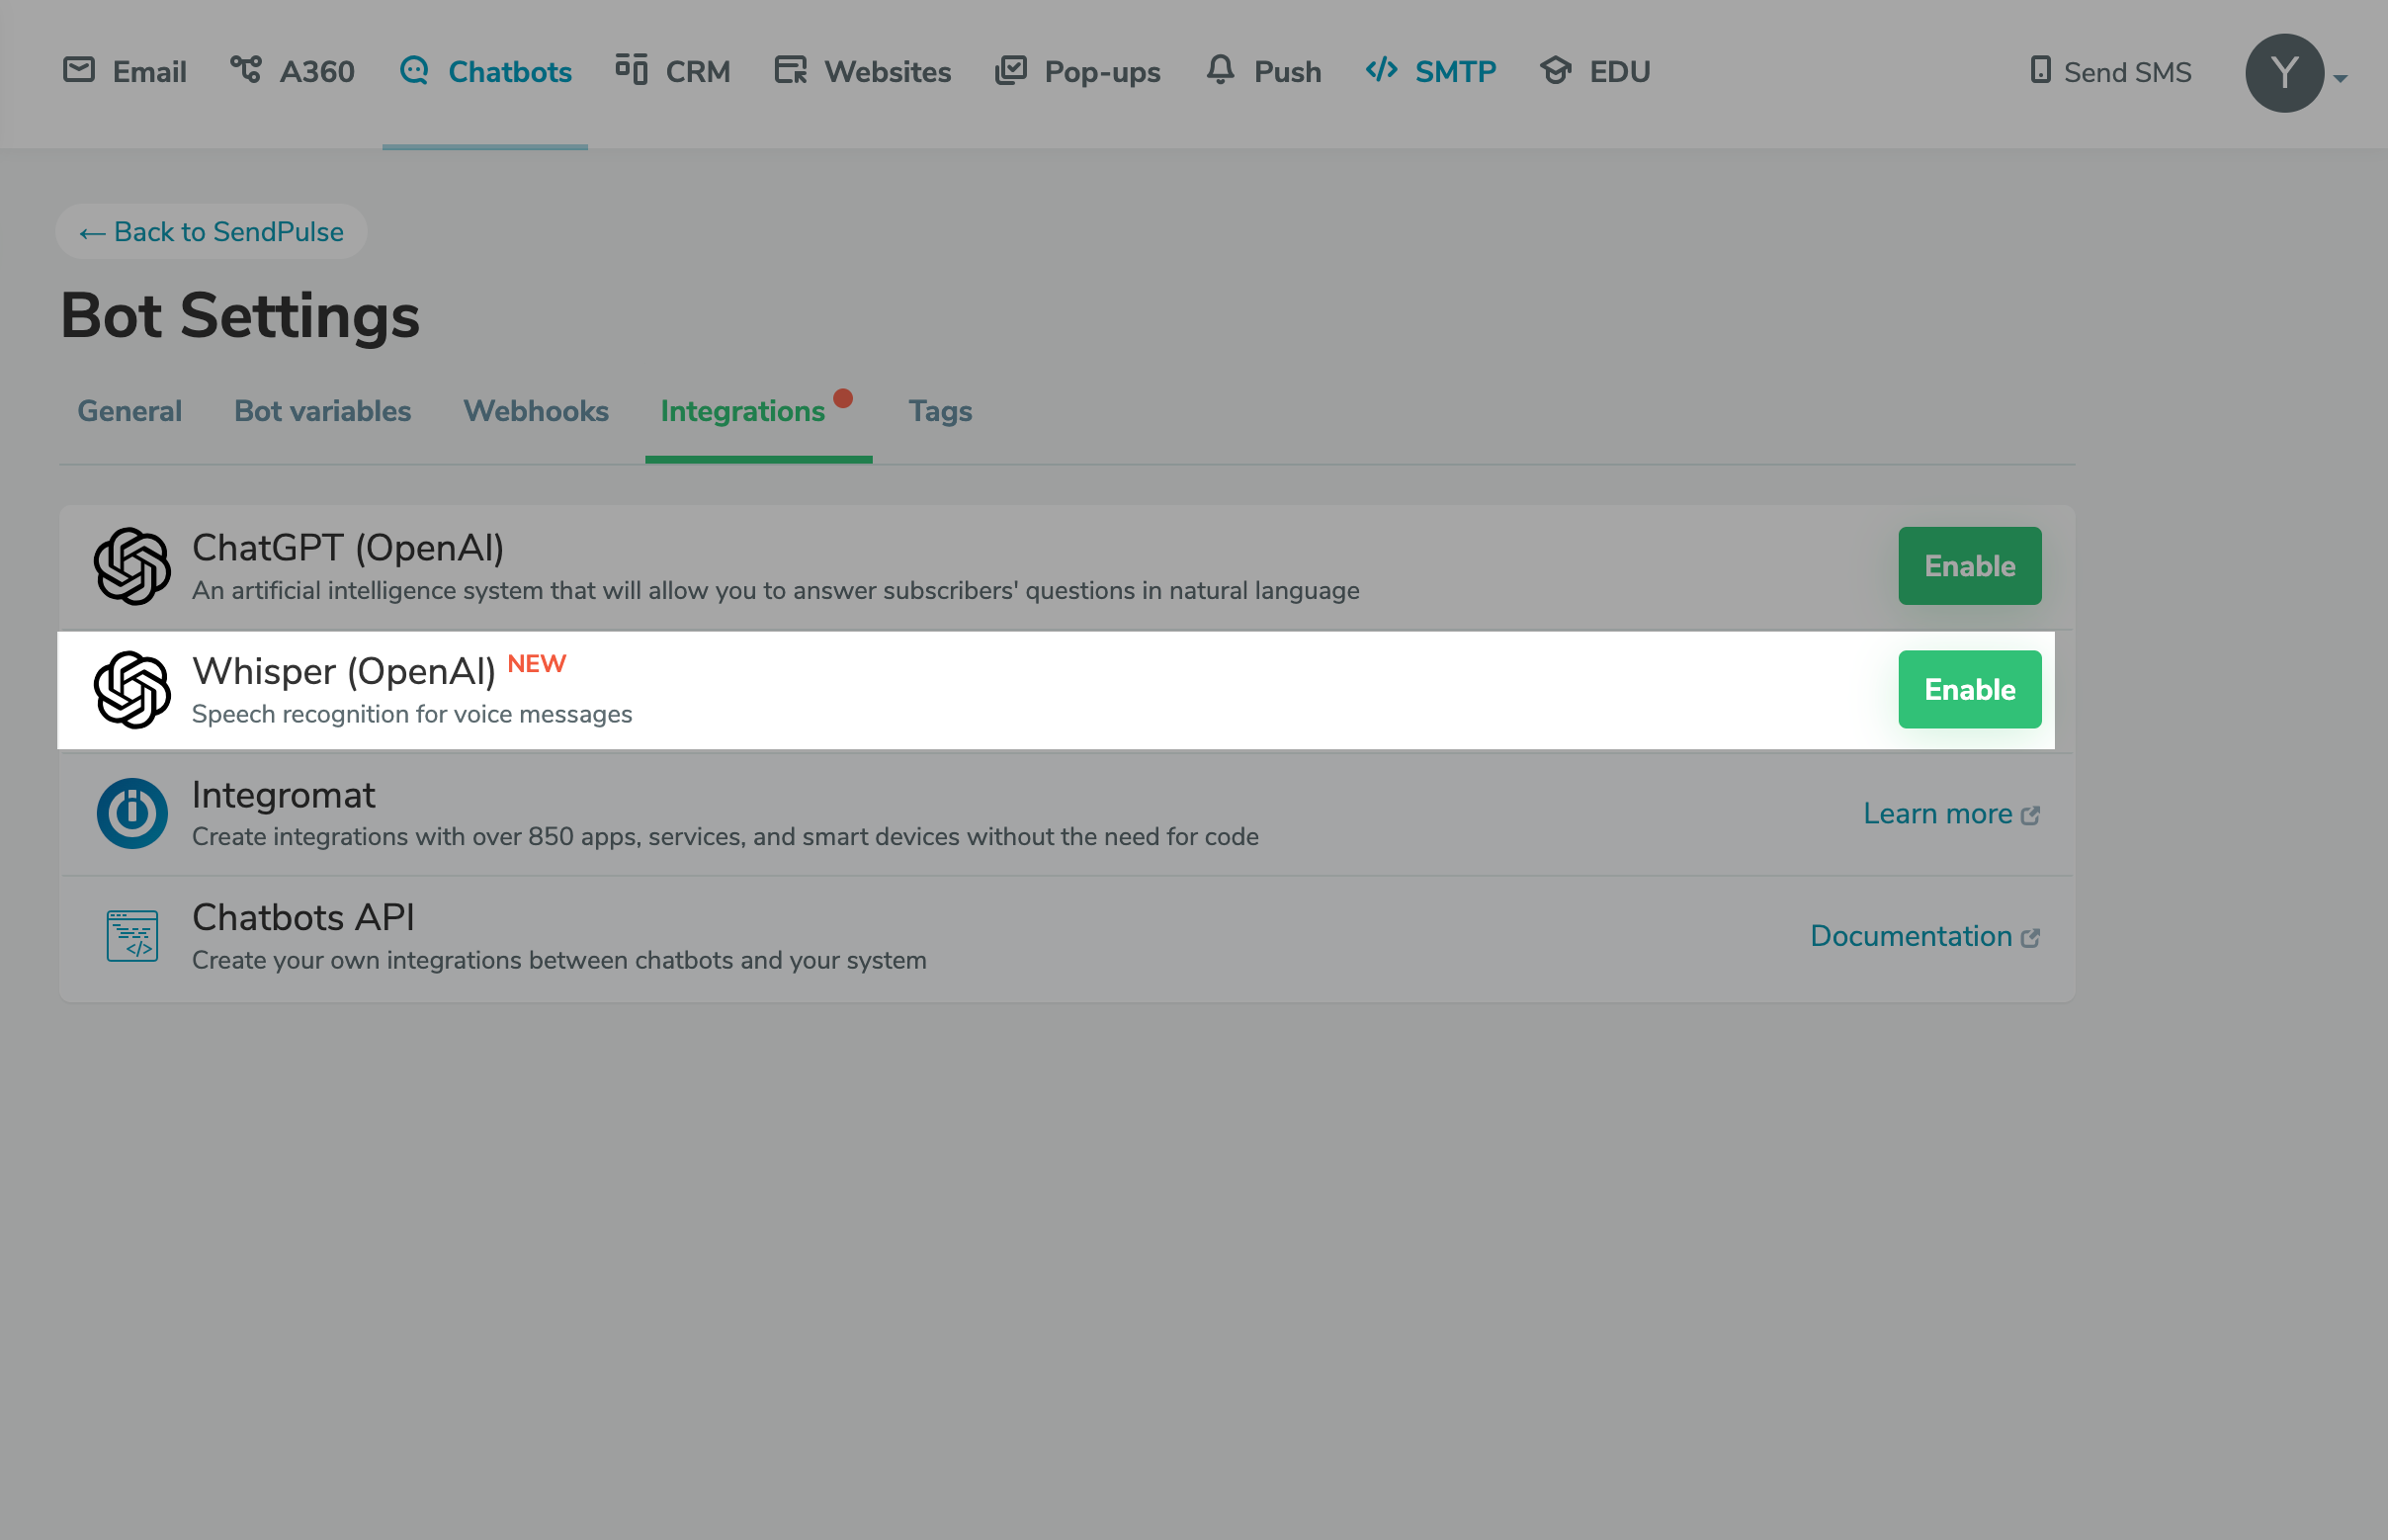Screen dimensions: 2388x1540
Task: Select the EDU graduation cap icon
Action: point(1556,70)
